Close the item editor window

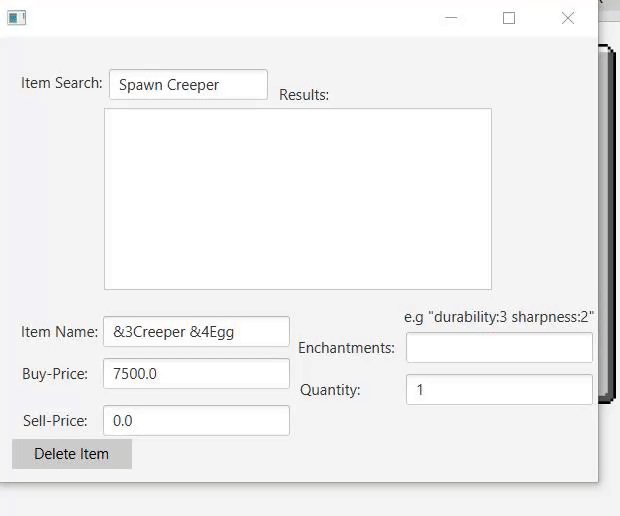[568, 18]
